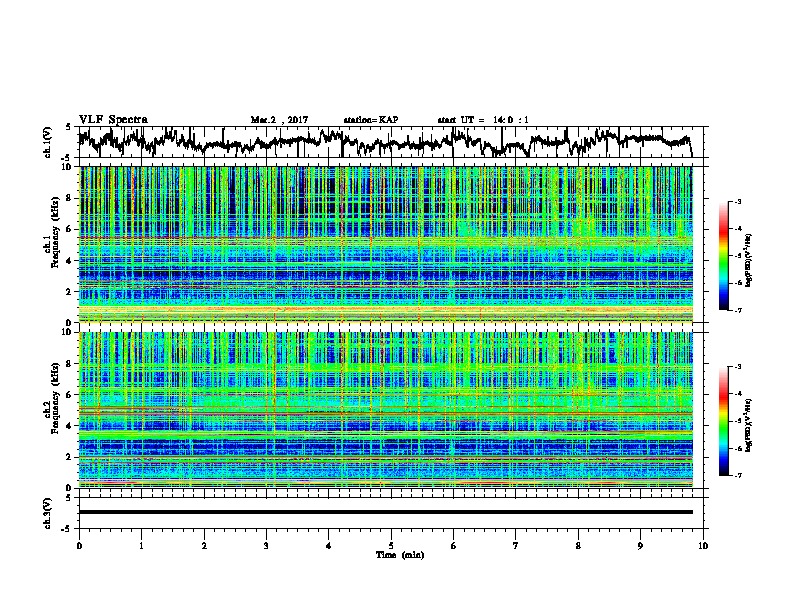
Task: Click the "-3" label on ch.2 colorbar
Action: pos(737,367)
